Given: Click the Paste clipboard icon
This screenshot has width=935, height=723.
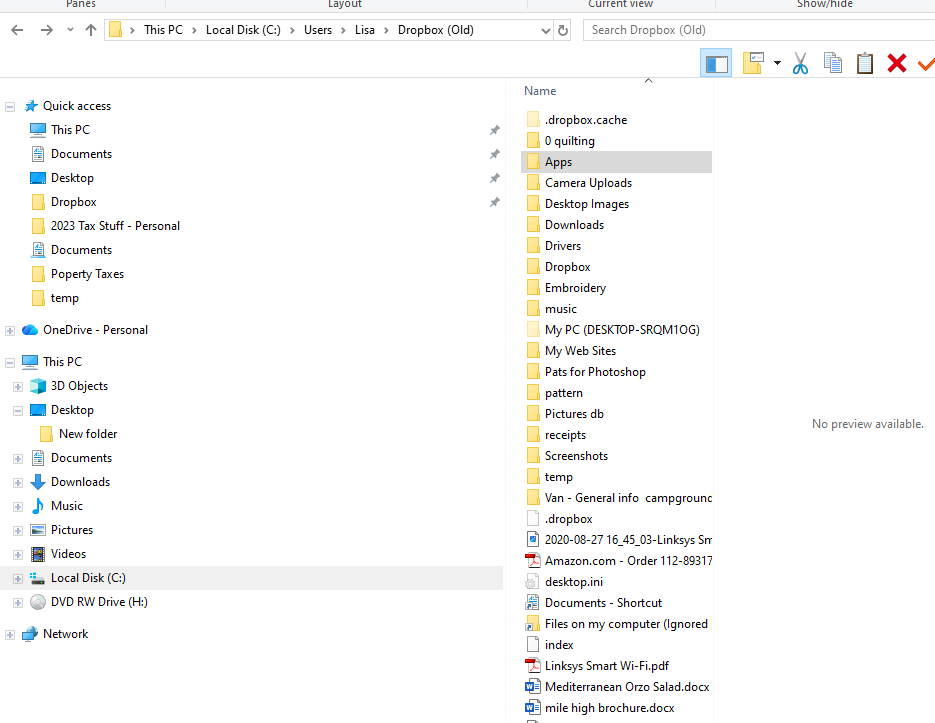Looking at the screenshot, I should [865, 64].
